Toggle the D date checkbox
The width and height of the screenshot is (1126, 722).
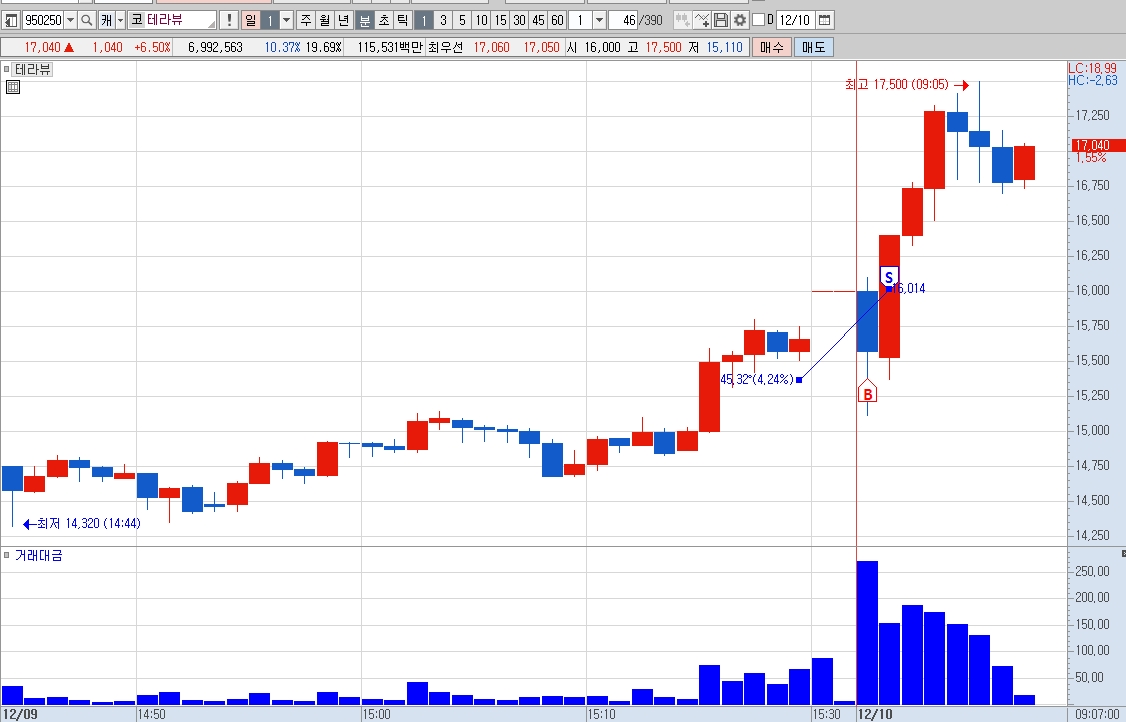coord(758,19)
